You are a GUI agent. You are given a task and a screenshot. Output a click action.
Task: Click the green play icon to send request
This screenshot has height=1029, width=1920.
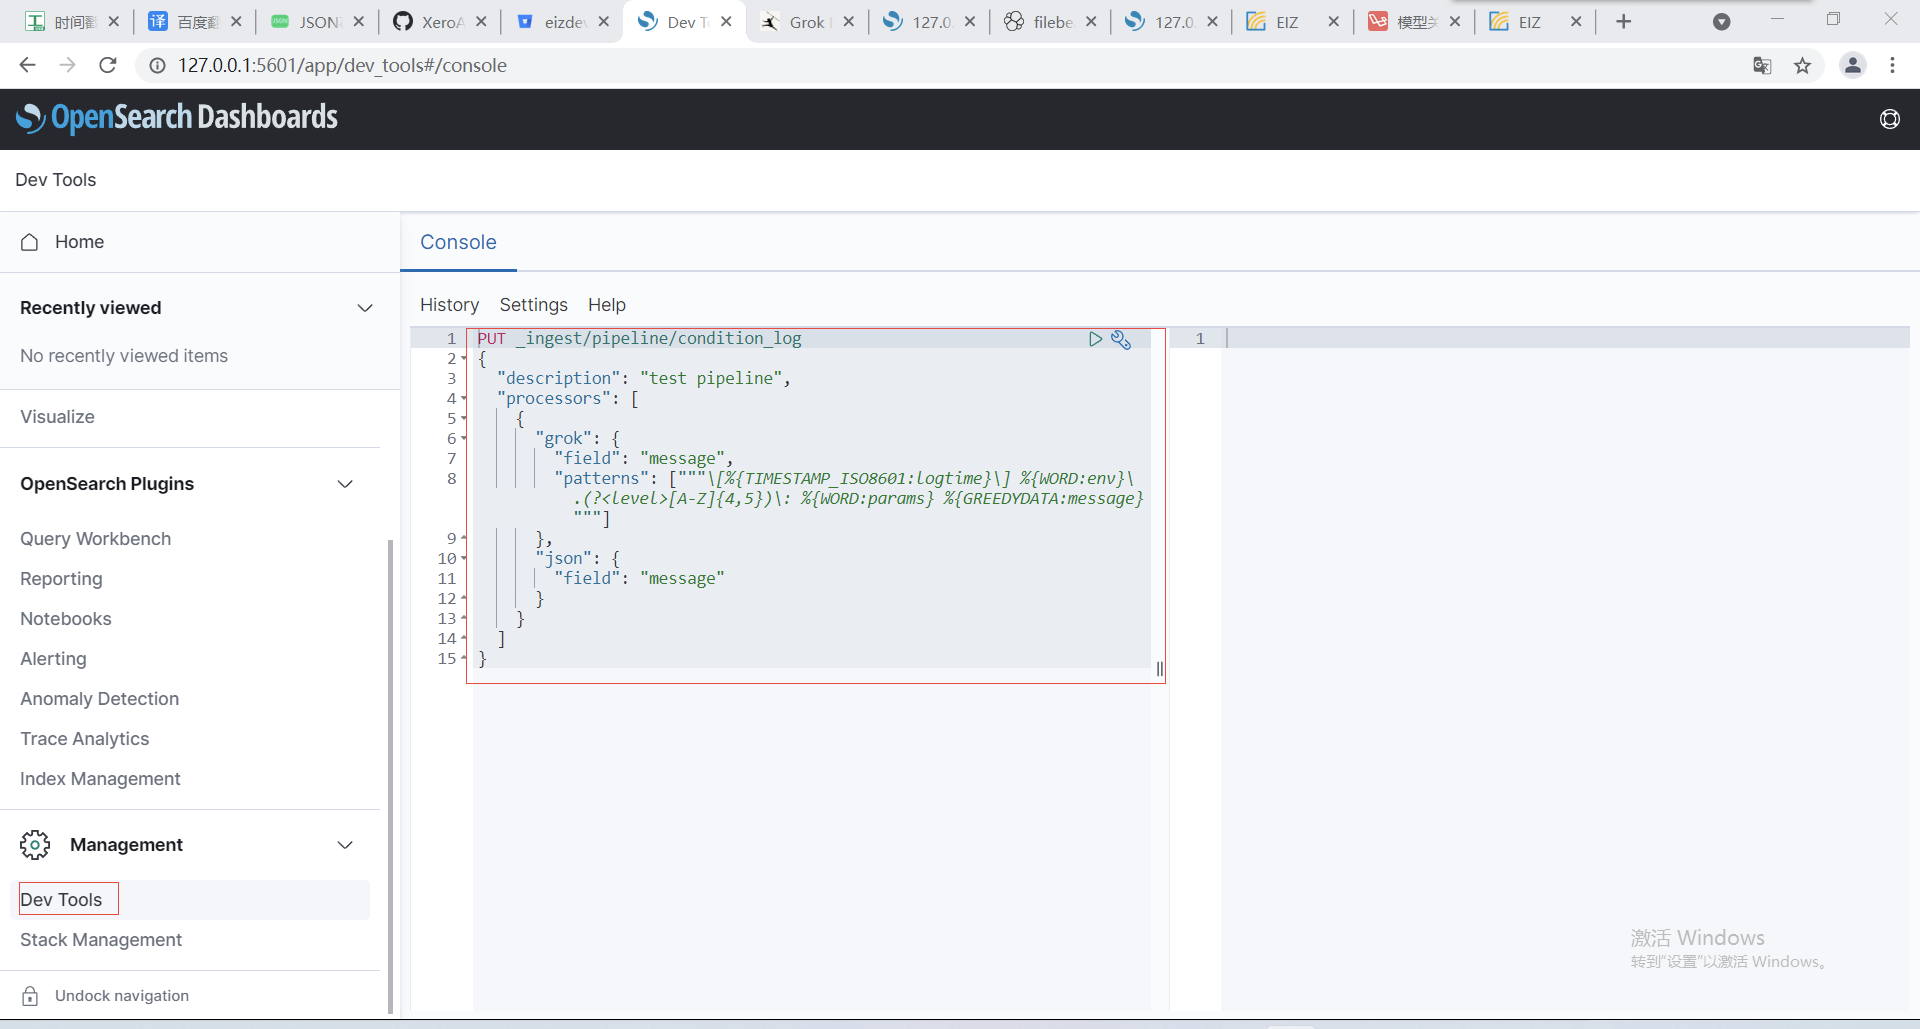click(1095, 340)
